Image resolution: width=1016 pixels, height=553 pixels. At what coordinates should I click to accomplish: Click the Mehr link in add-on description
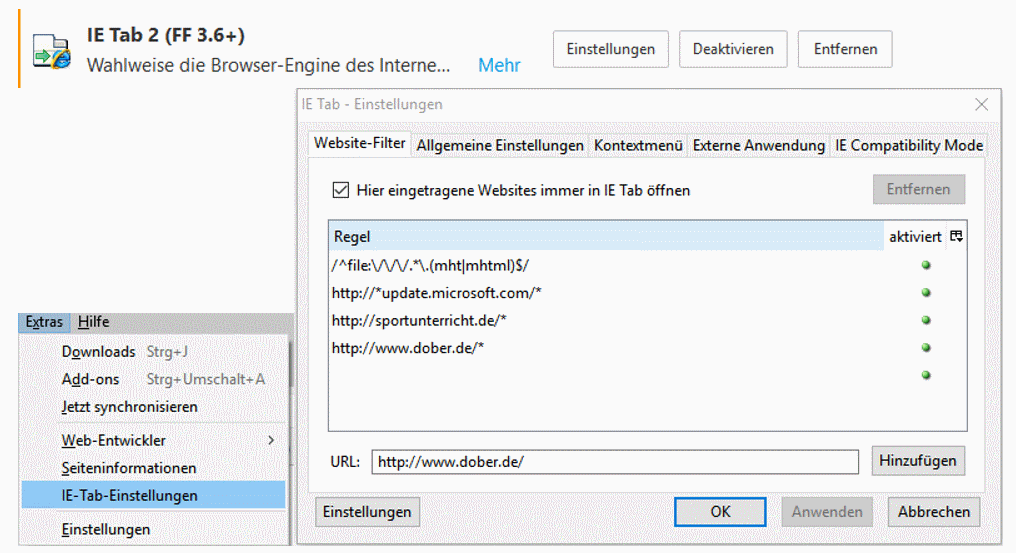coord(499,65)
